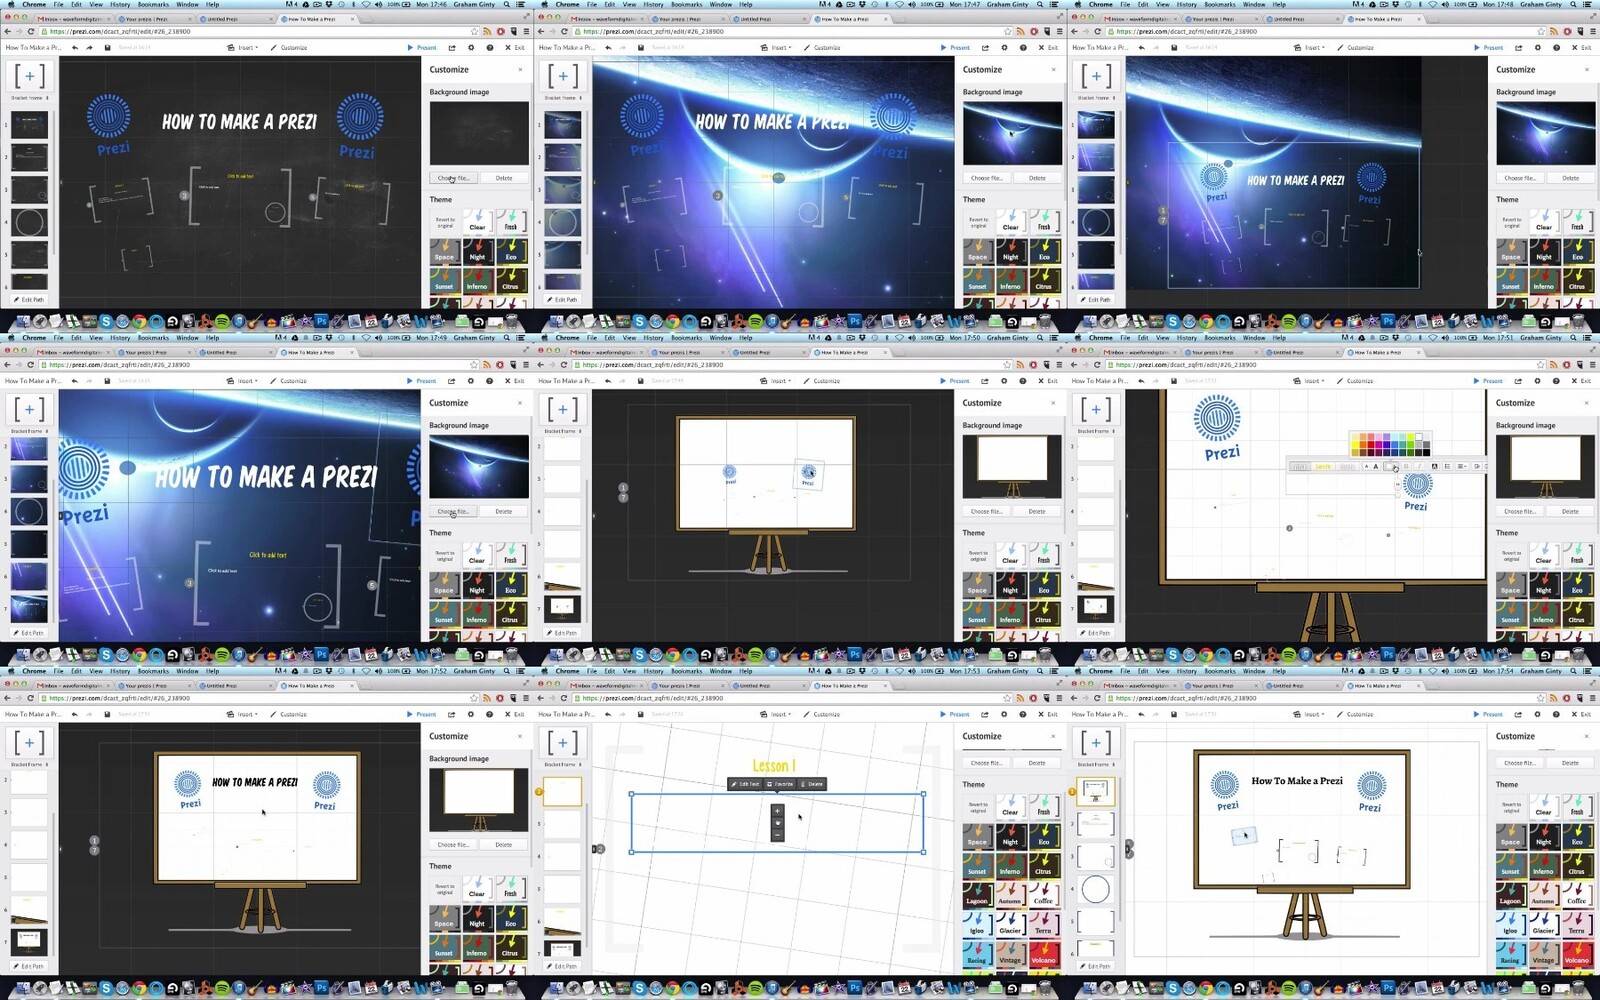Click the easel background preview in 17:52 Customize panel
1600x1000 pixels.
click(479, 799)
